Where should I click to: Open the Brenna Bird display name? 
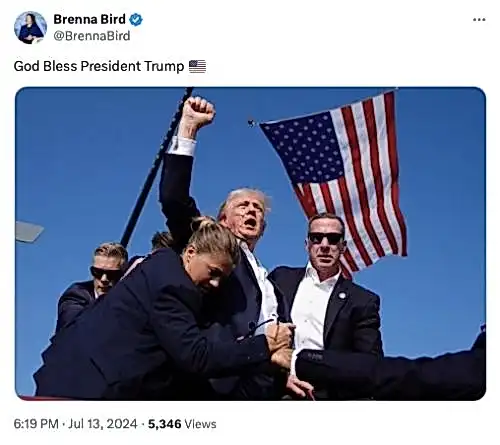(x=89, y=19)
